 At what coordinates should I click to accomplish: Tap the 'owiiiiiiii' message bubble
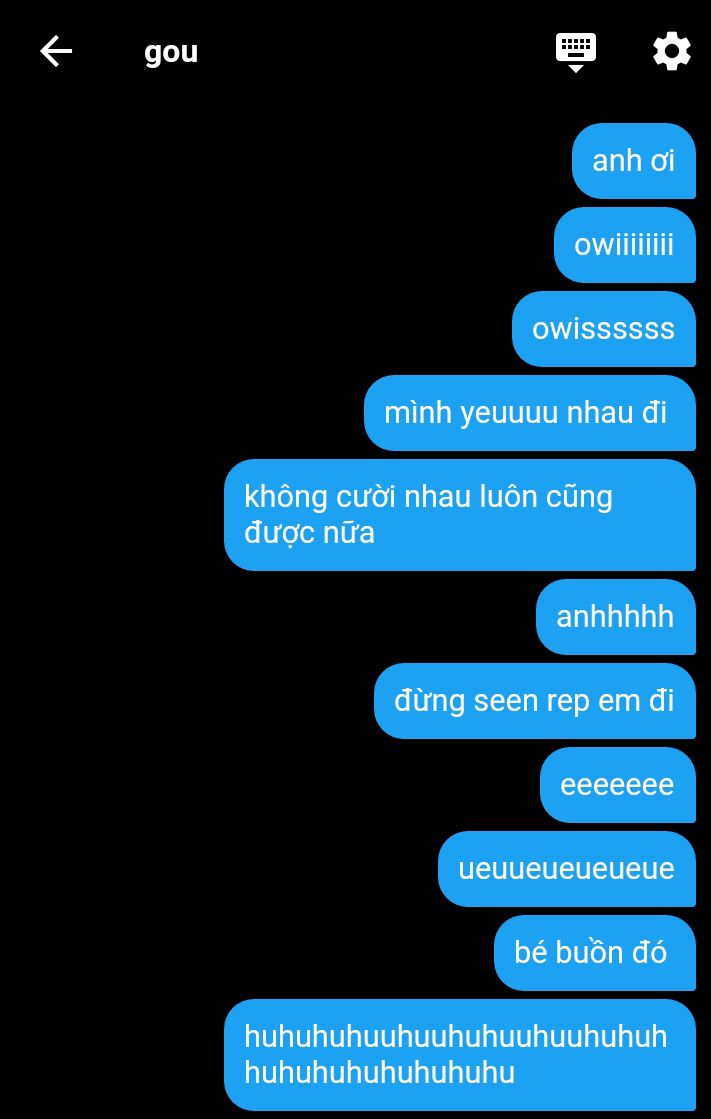coord(625,245)
